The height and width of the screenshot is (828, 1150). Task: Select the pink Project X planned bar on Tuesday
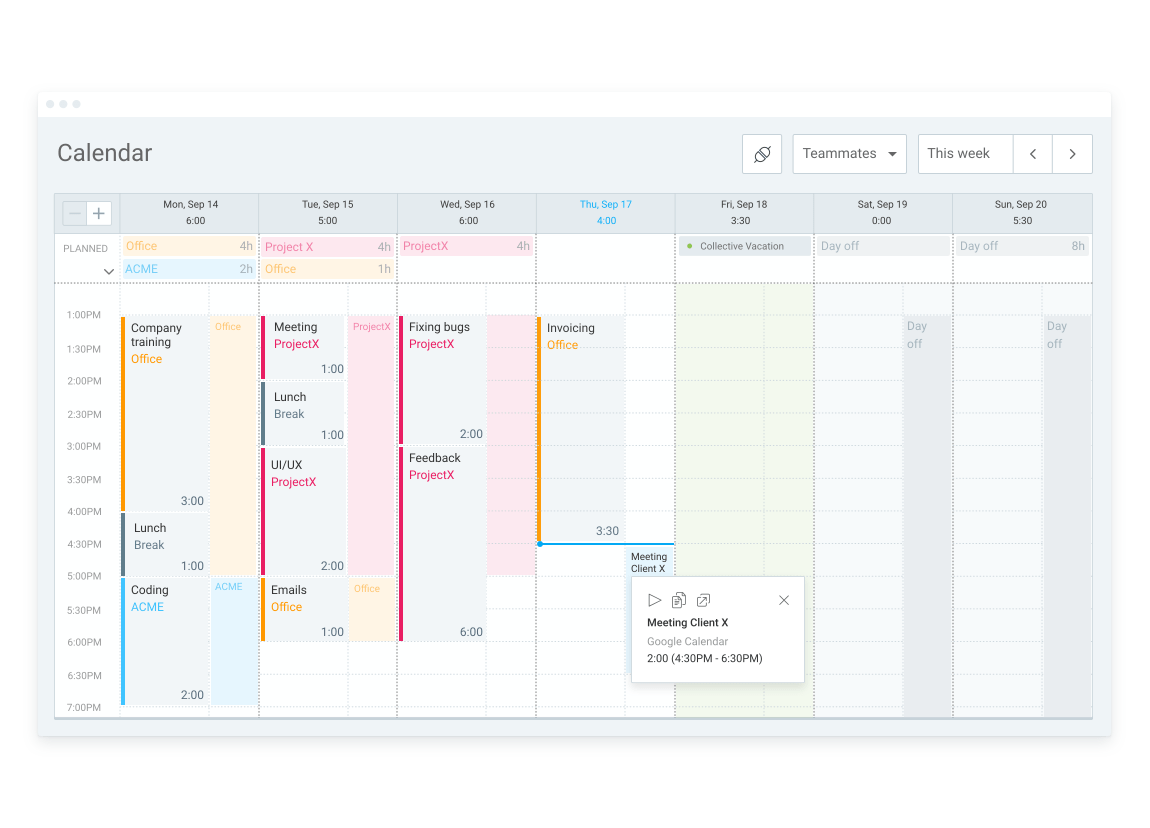(x=328, y=247)
